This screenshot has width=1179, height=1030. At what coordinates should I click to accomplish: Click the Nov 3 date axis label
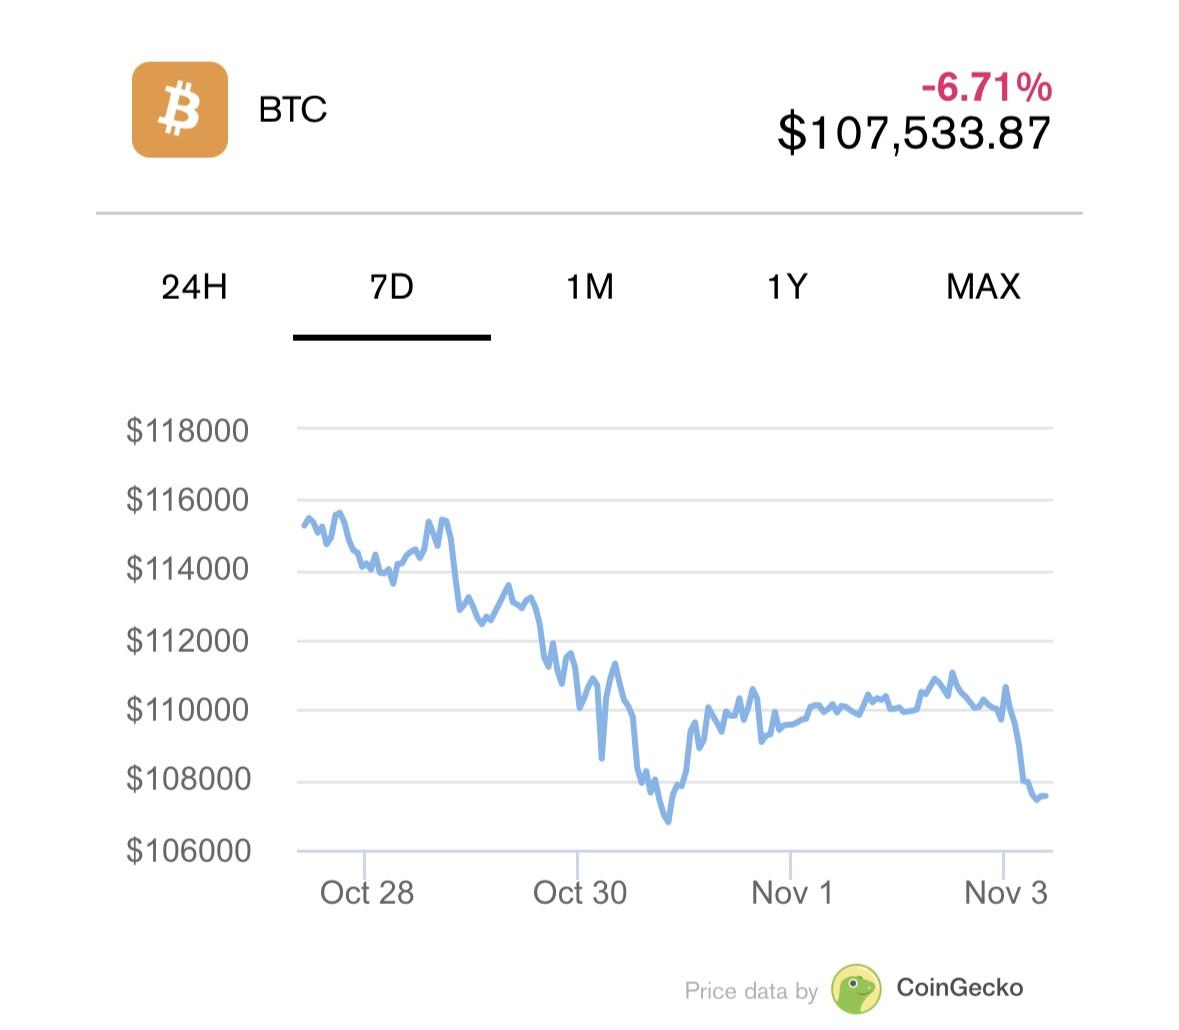point(1005,892)
